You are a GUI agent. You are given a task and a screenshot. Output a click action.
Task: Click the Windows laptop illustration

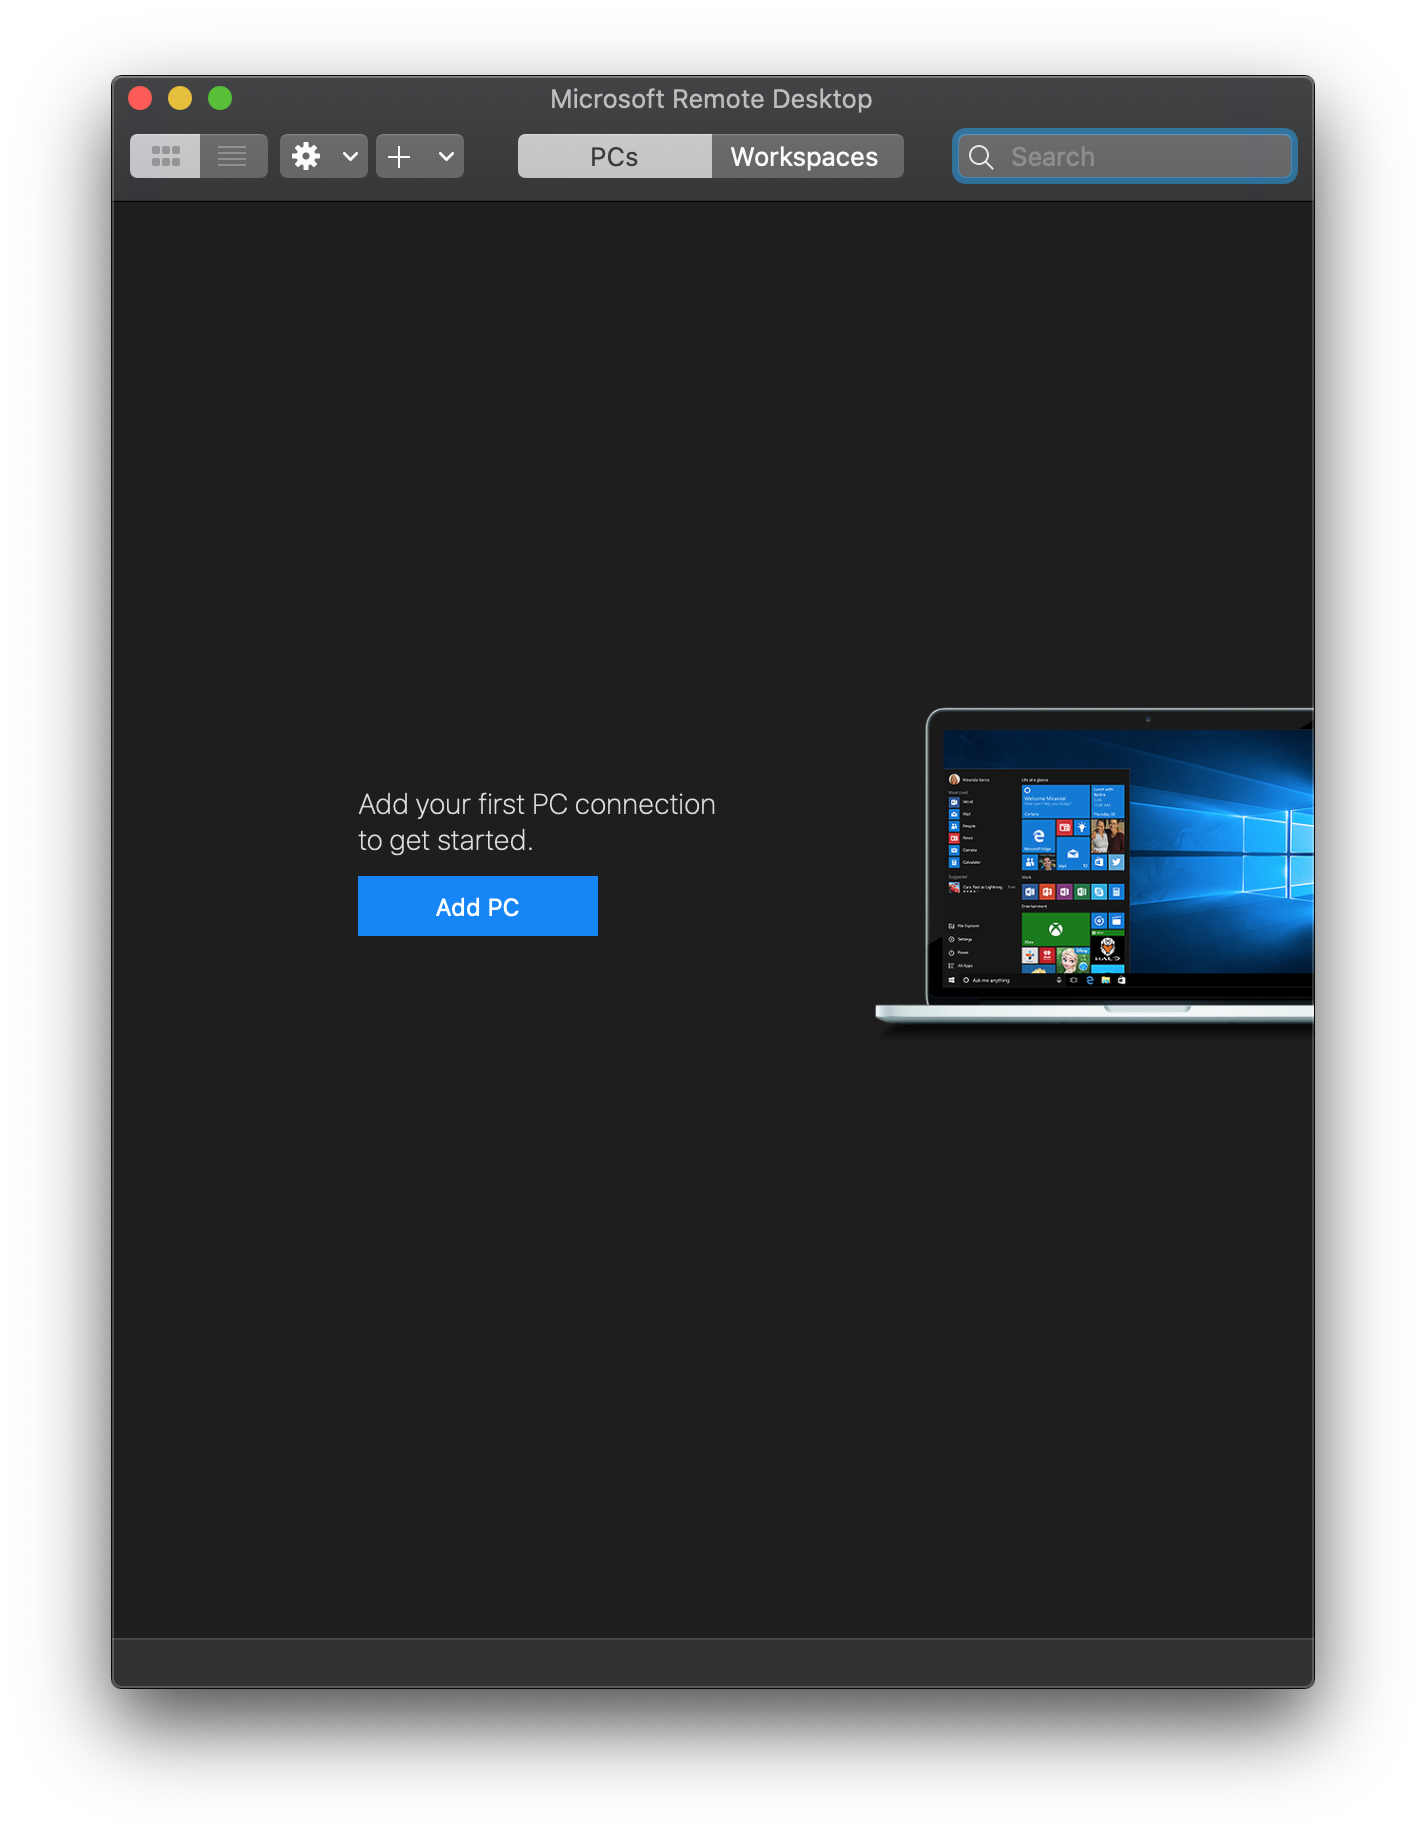(1095, 867)
